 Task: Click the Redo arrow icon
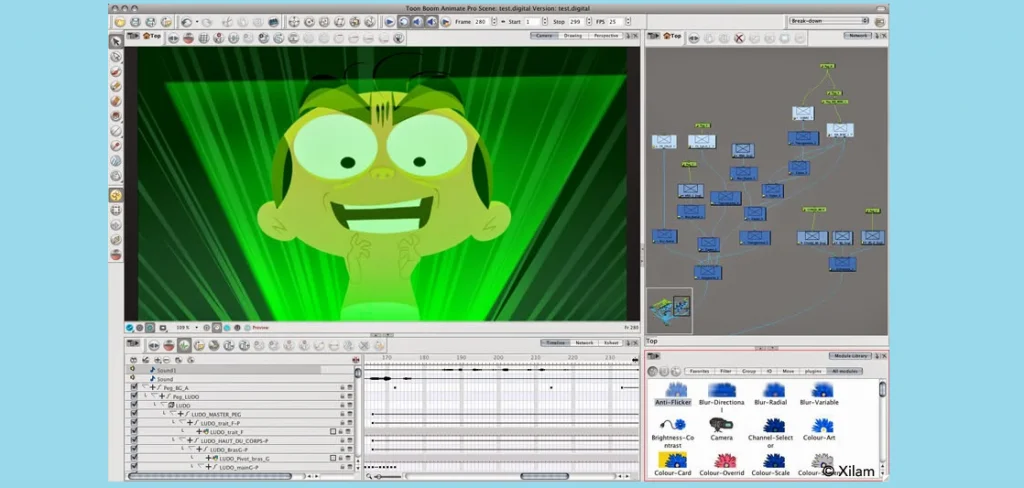tap(207, 22)
